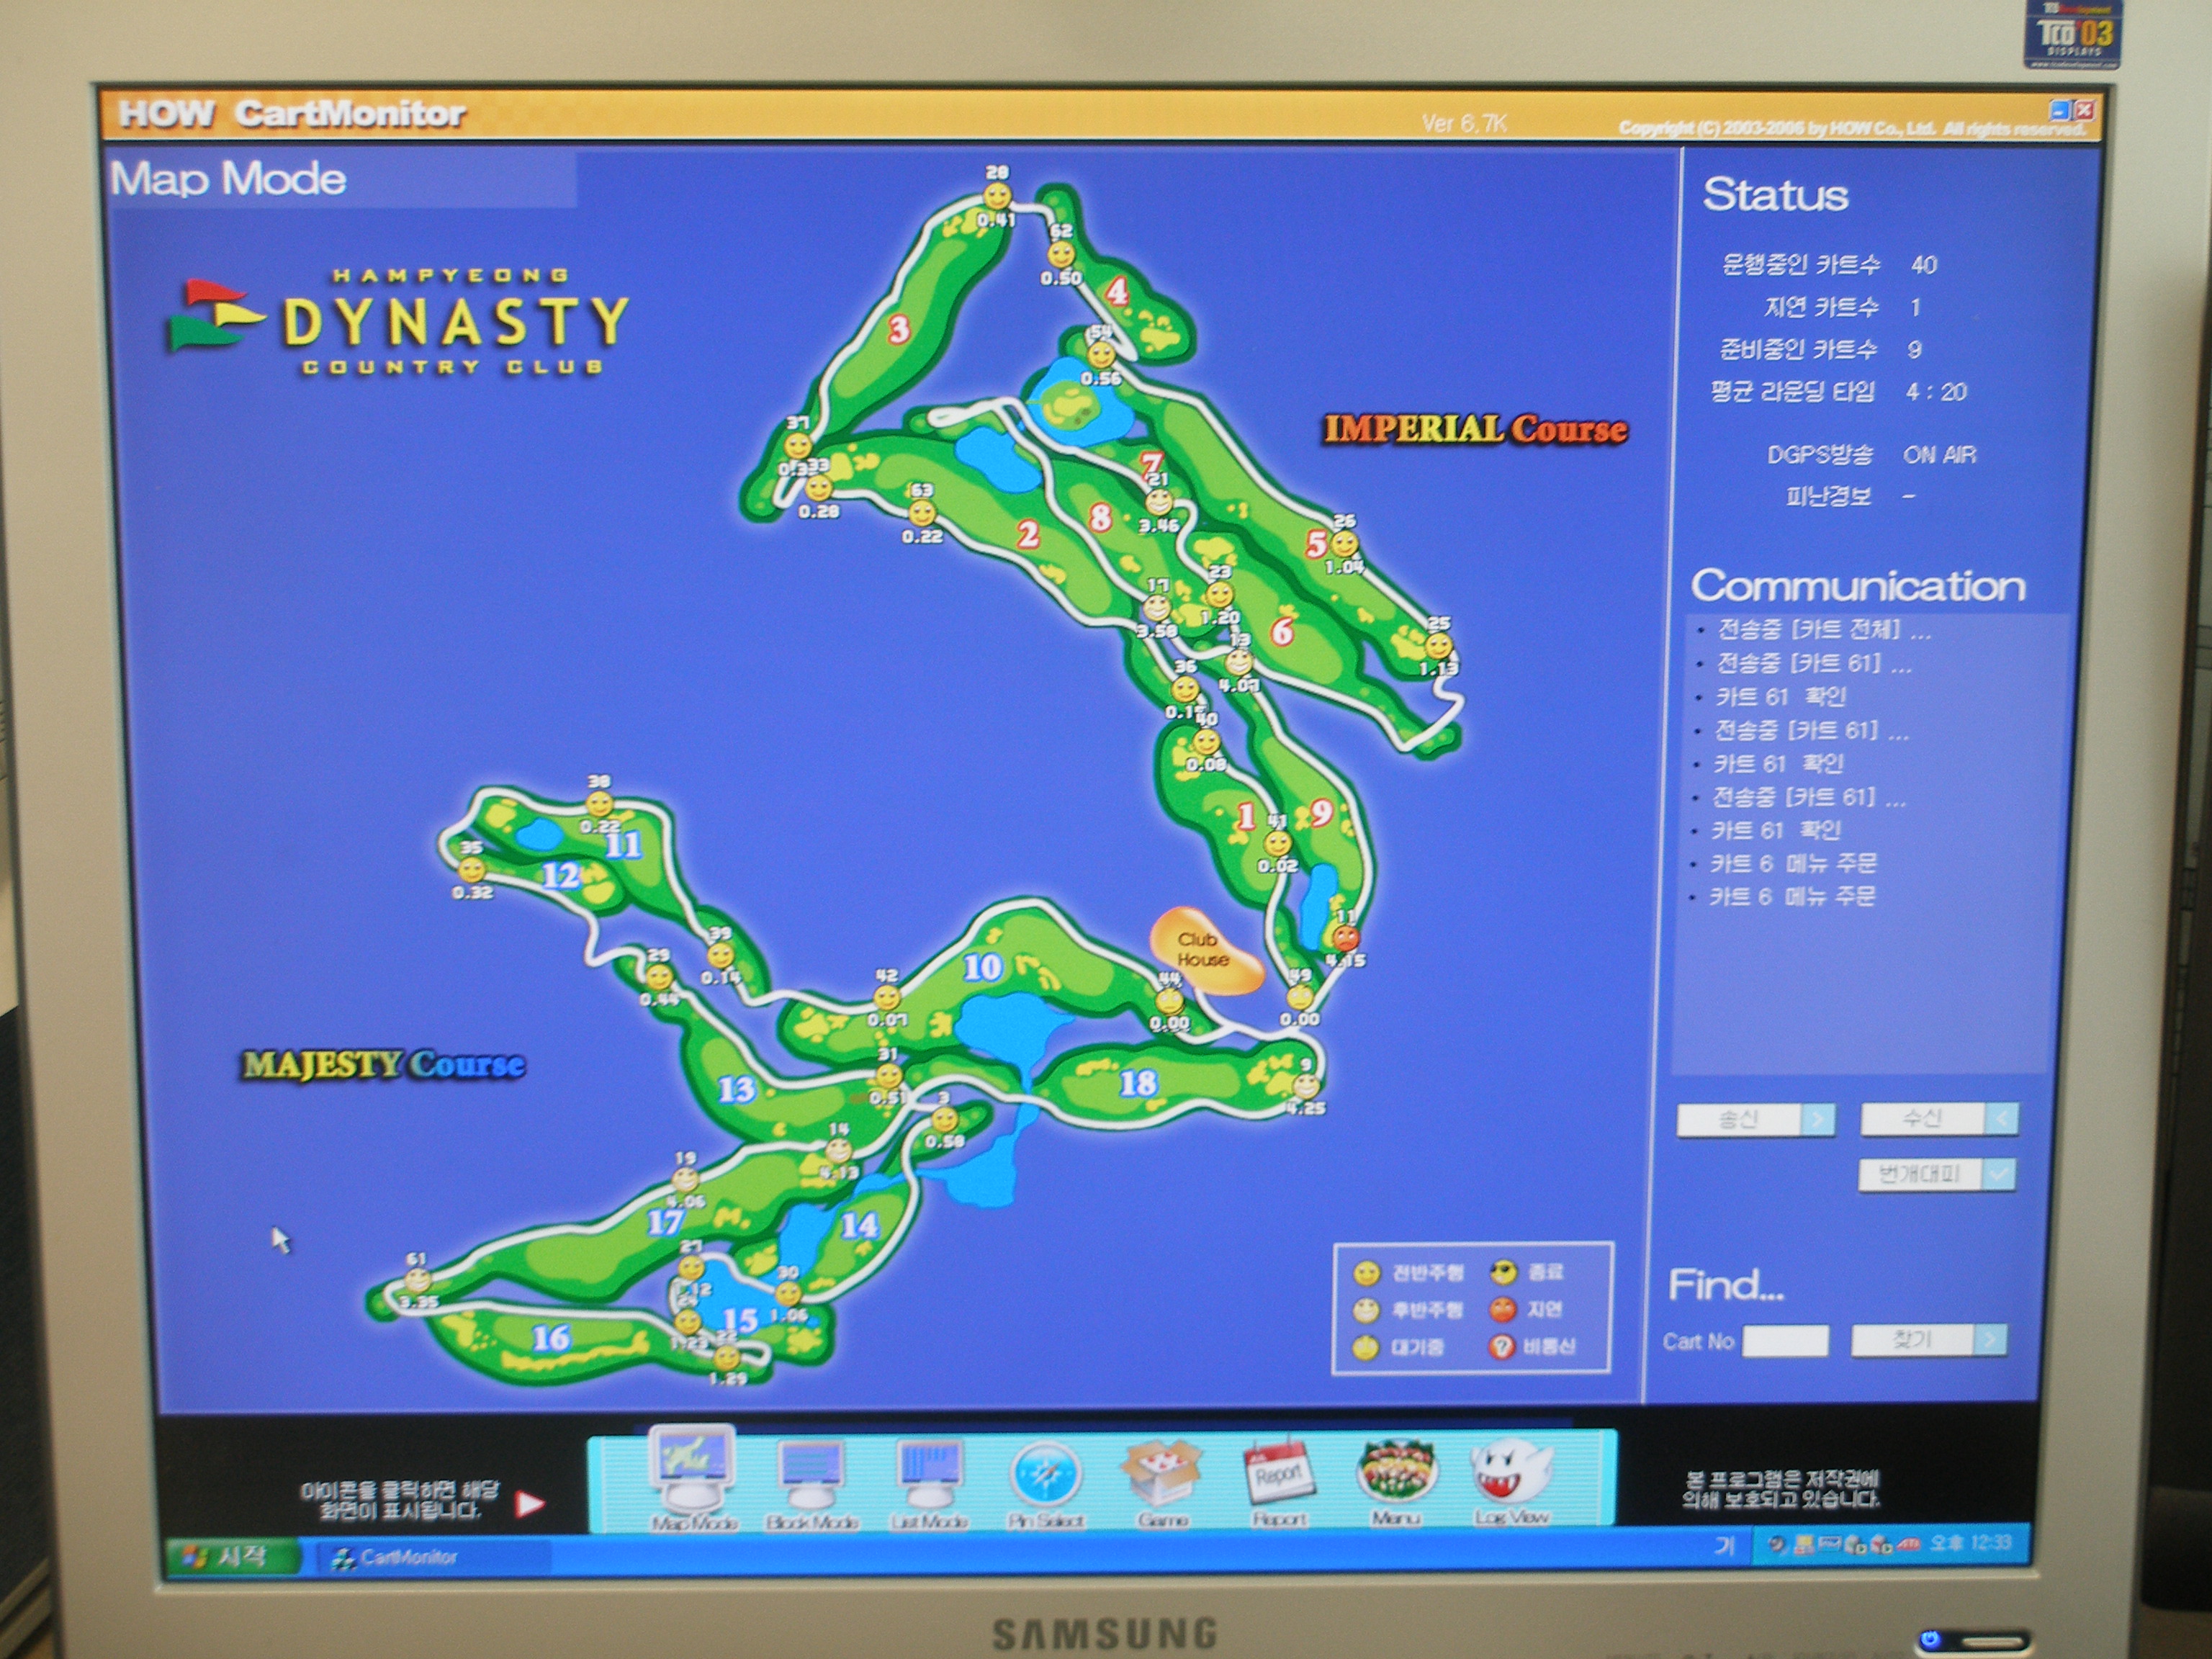Select cart 63 on hole 2
This screenshot has width=2212, height=1659.
(x=922, y=513)
